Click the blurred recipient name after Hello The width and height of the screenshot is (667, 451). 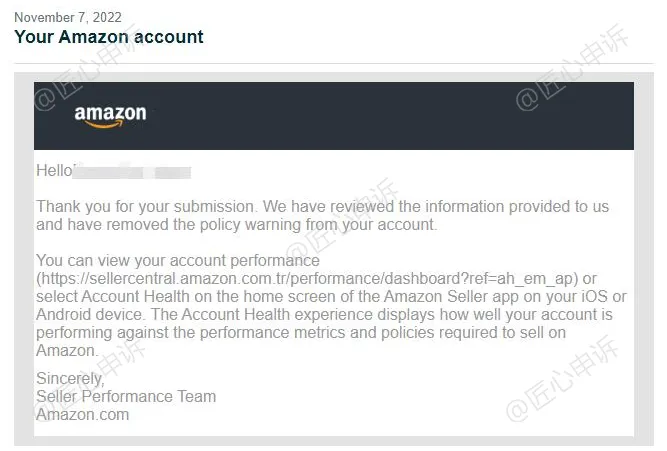[132, 171]
